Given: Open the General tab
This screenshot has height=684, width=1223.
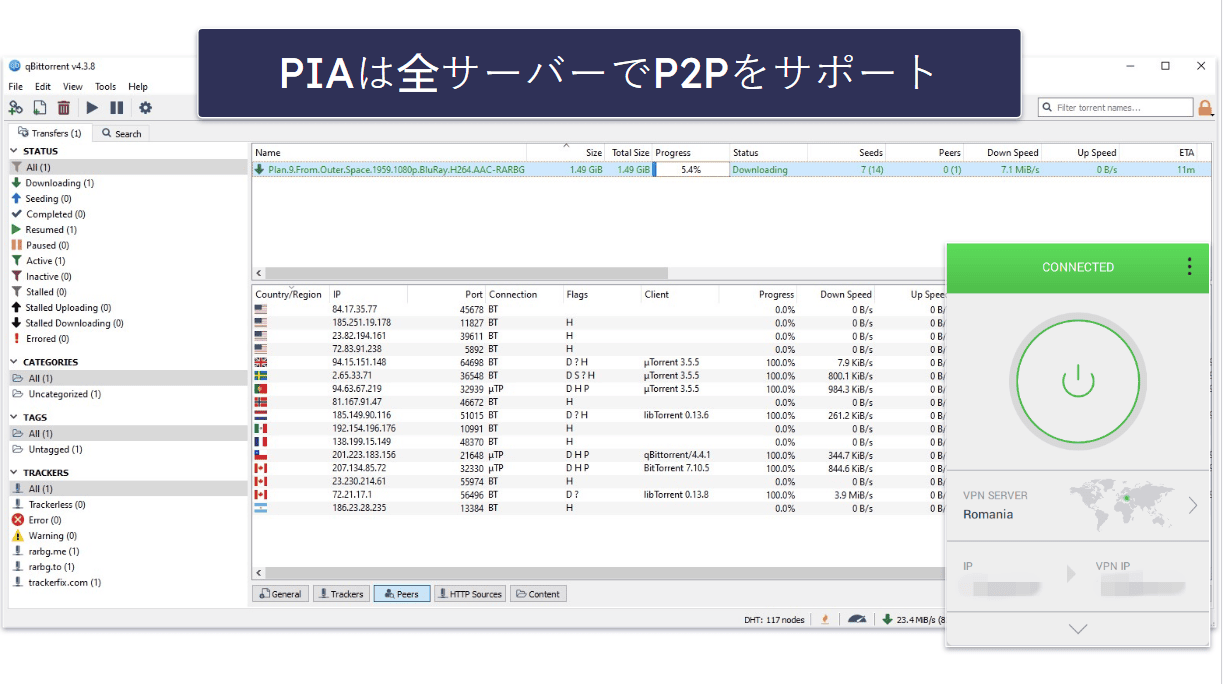Looking at the screenshot, I should click(280, 594).
